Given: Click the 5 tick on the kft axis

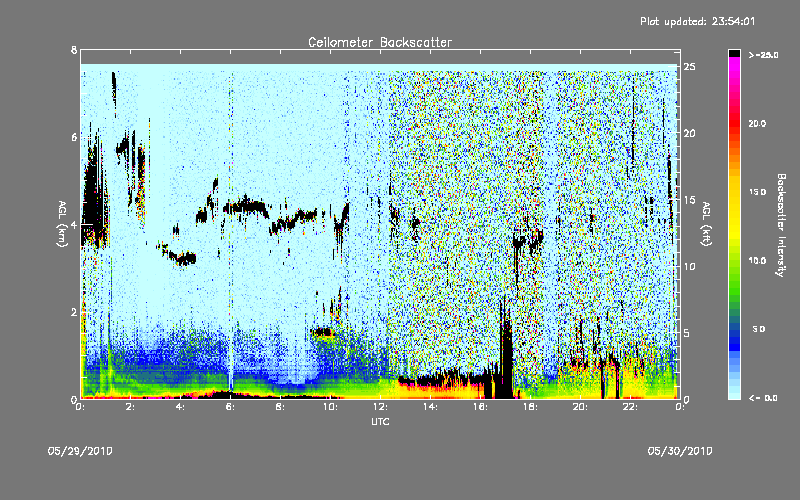Looking at the screenshot, I should [687, 333].
